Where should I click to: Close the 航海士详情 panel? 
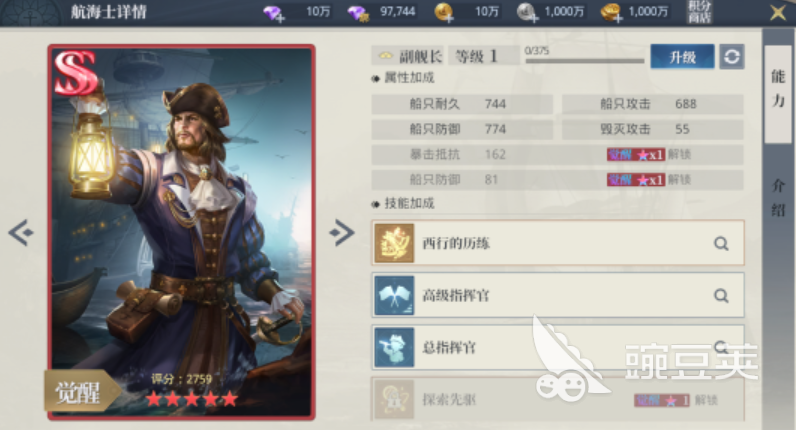[777, 13]
